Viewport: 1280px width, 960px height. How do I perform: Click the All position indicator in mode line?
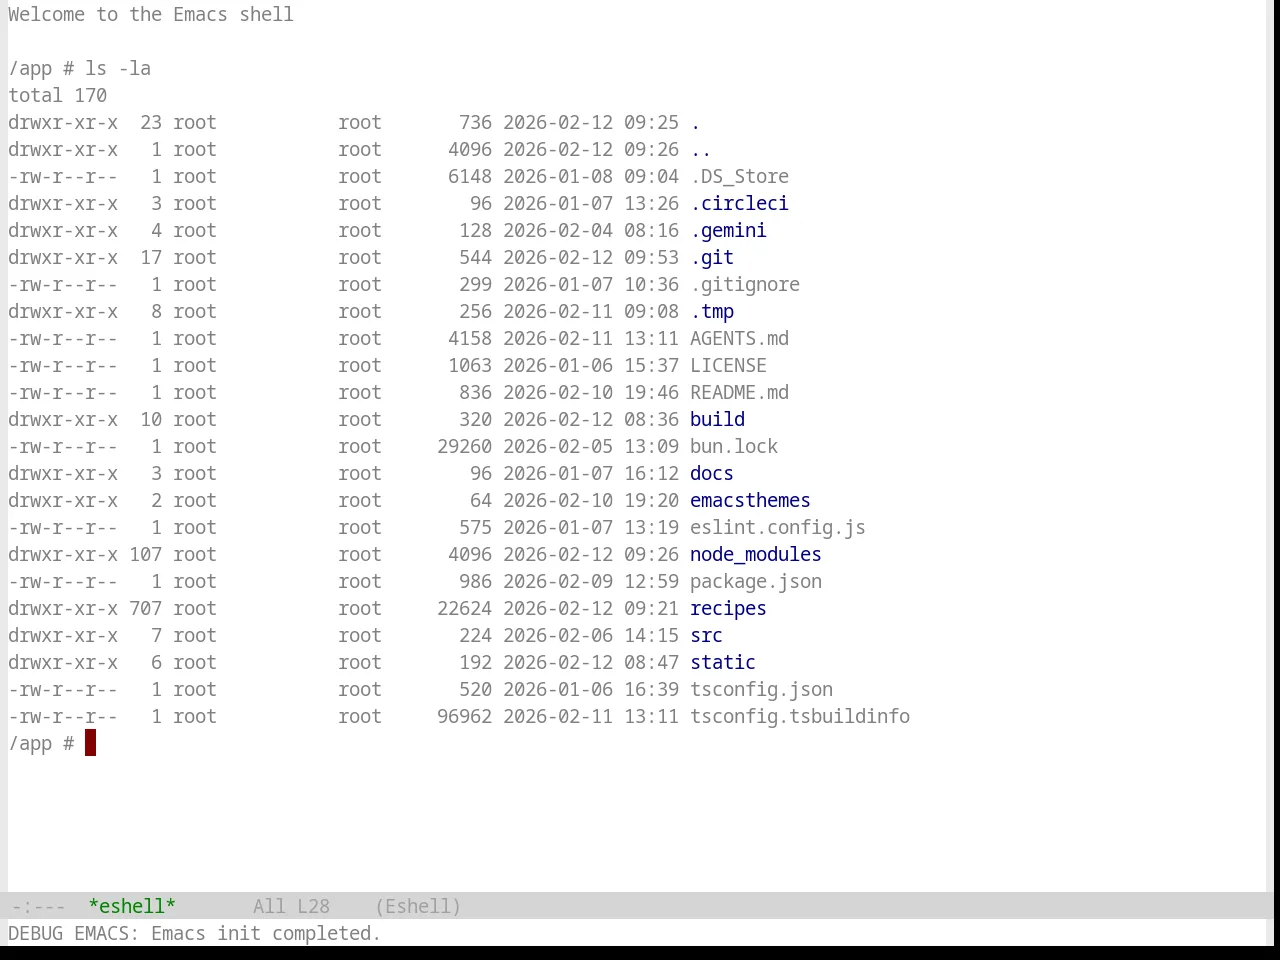point(269,906)
